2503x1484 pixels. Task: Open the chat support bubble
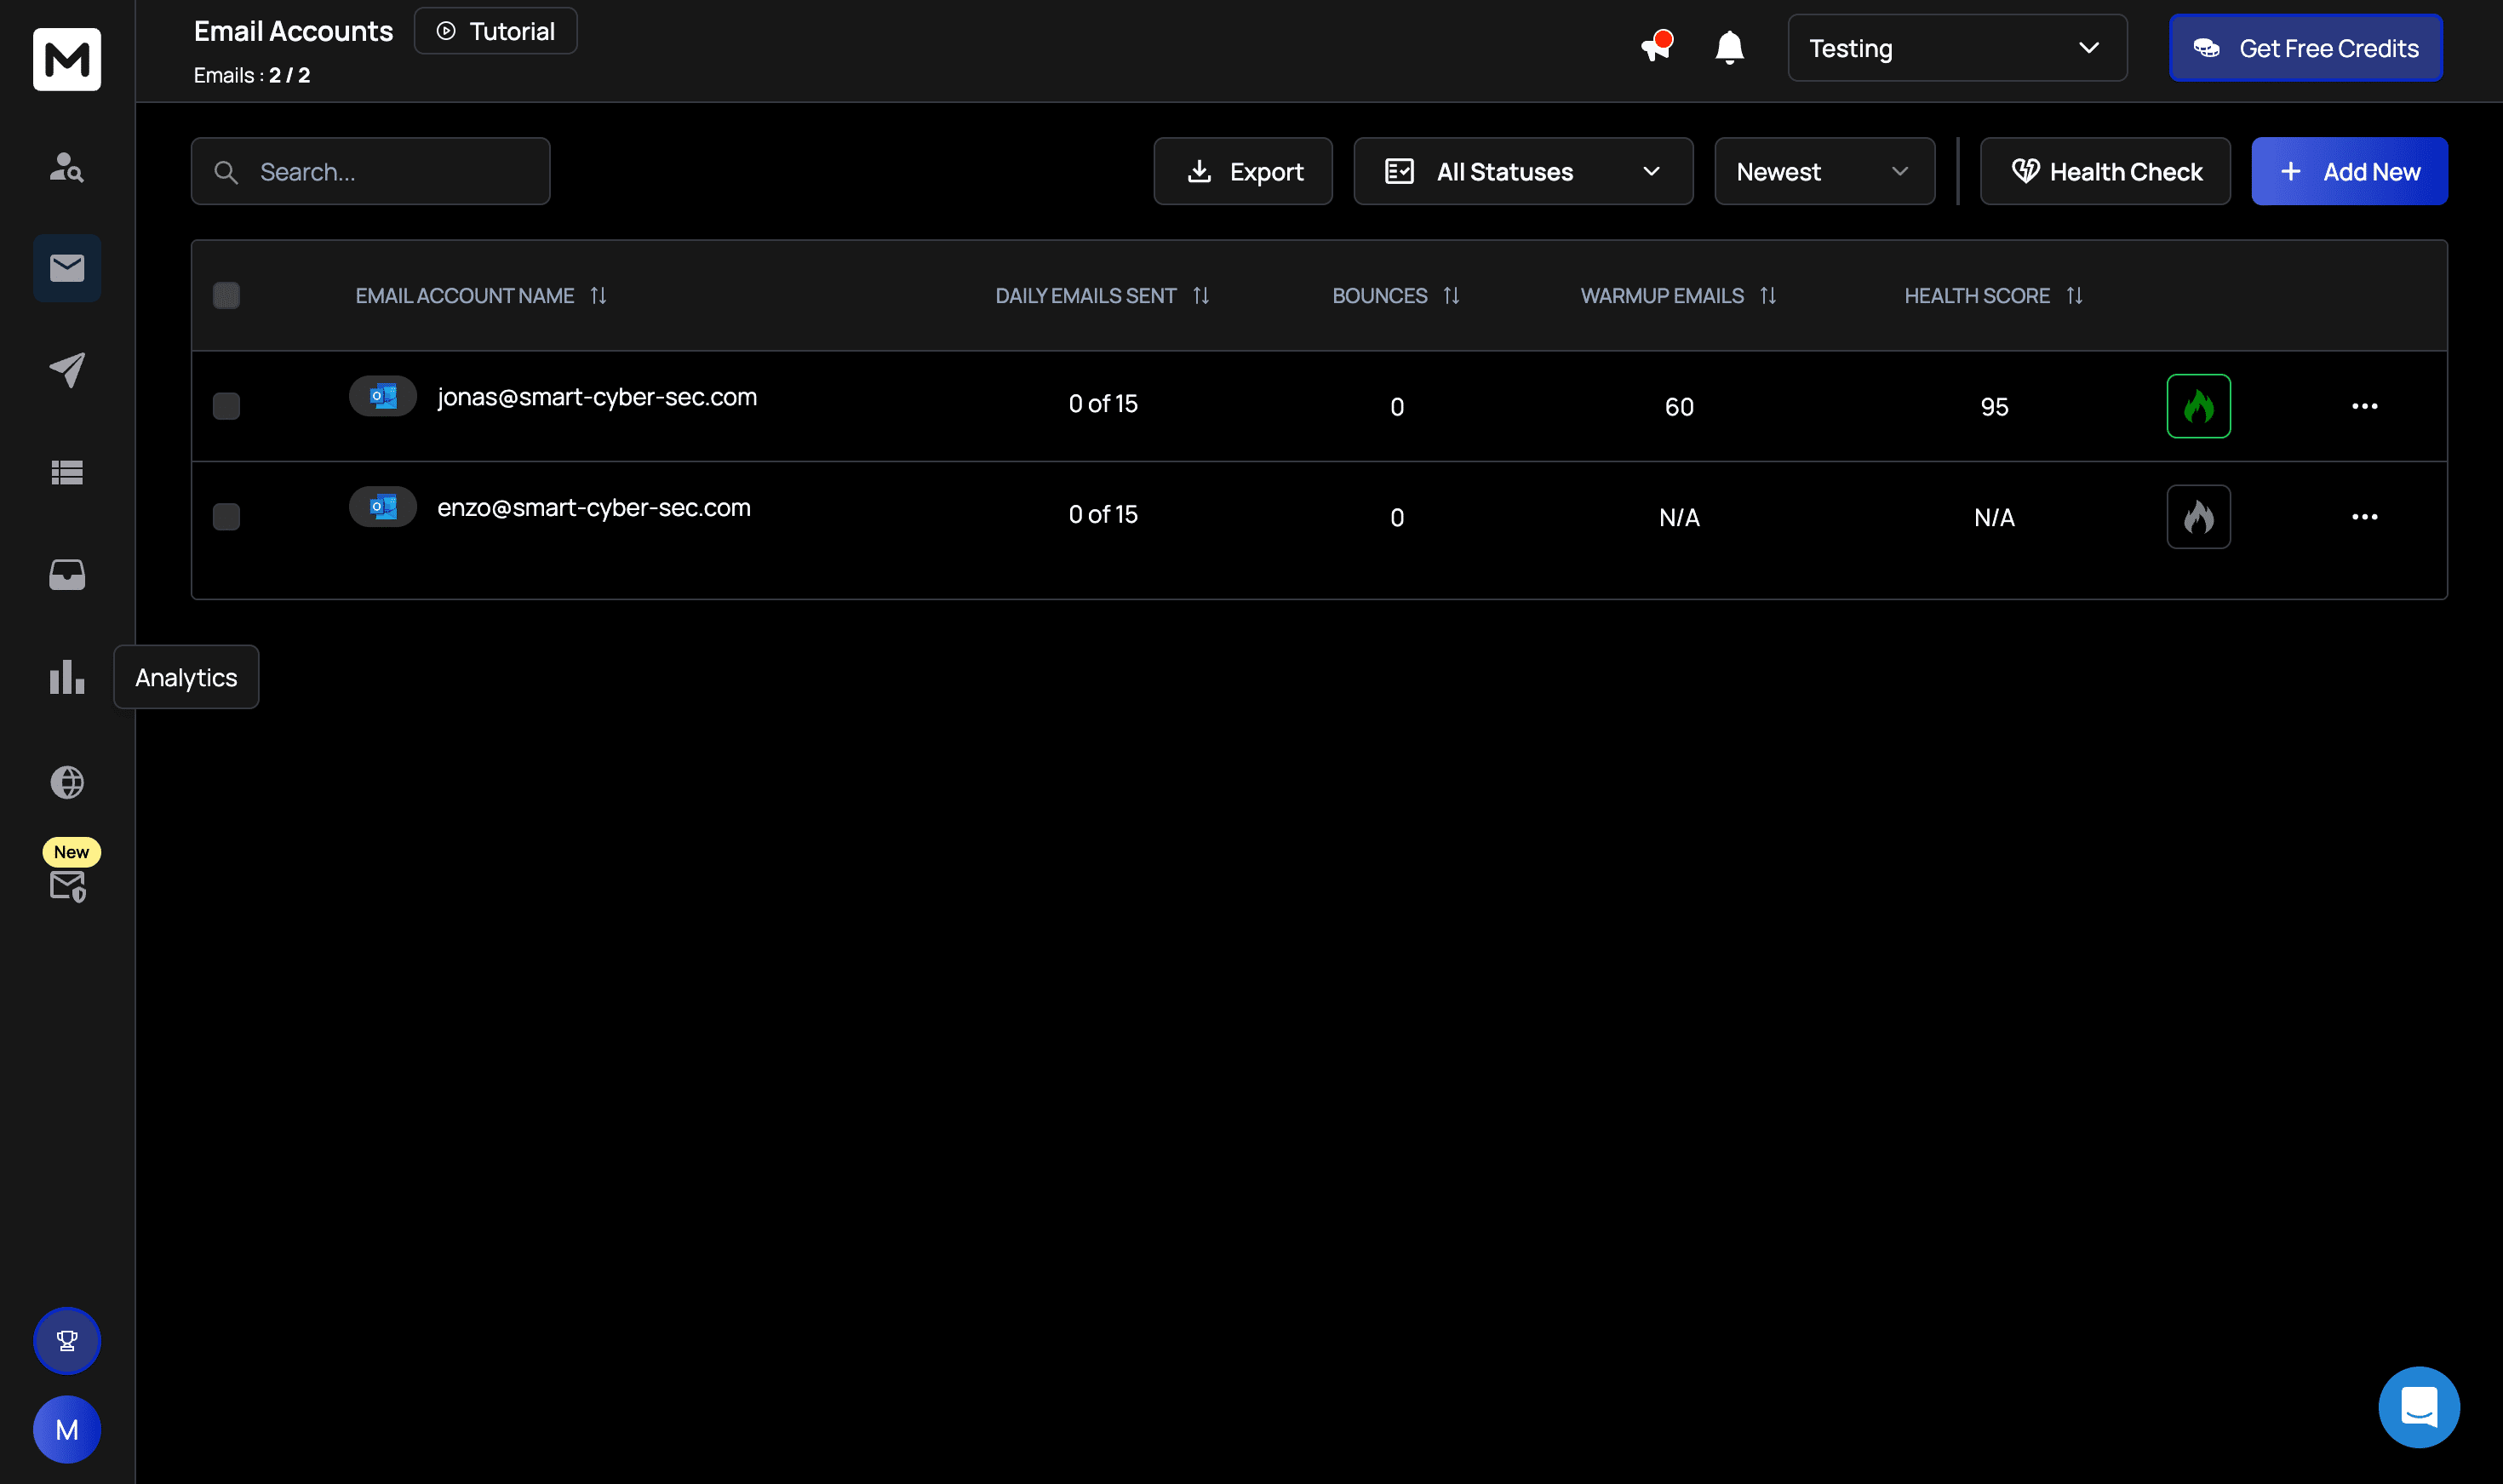point(2418,1407)
